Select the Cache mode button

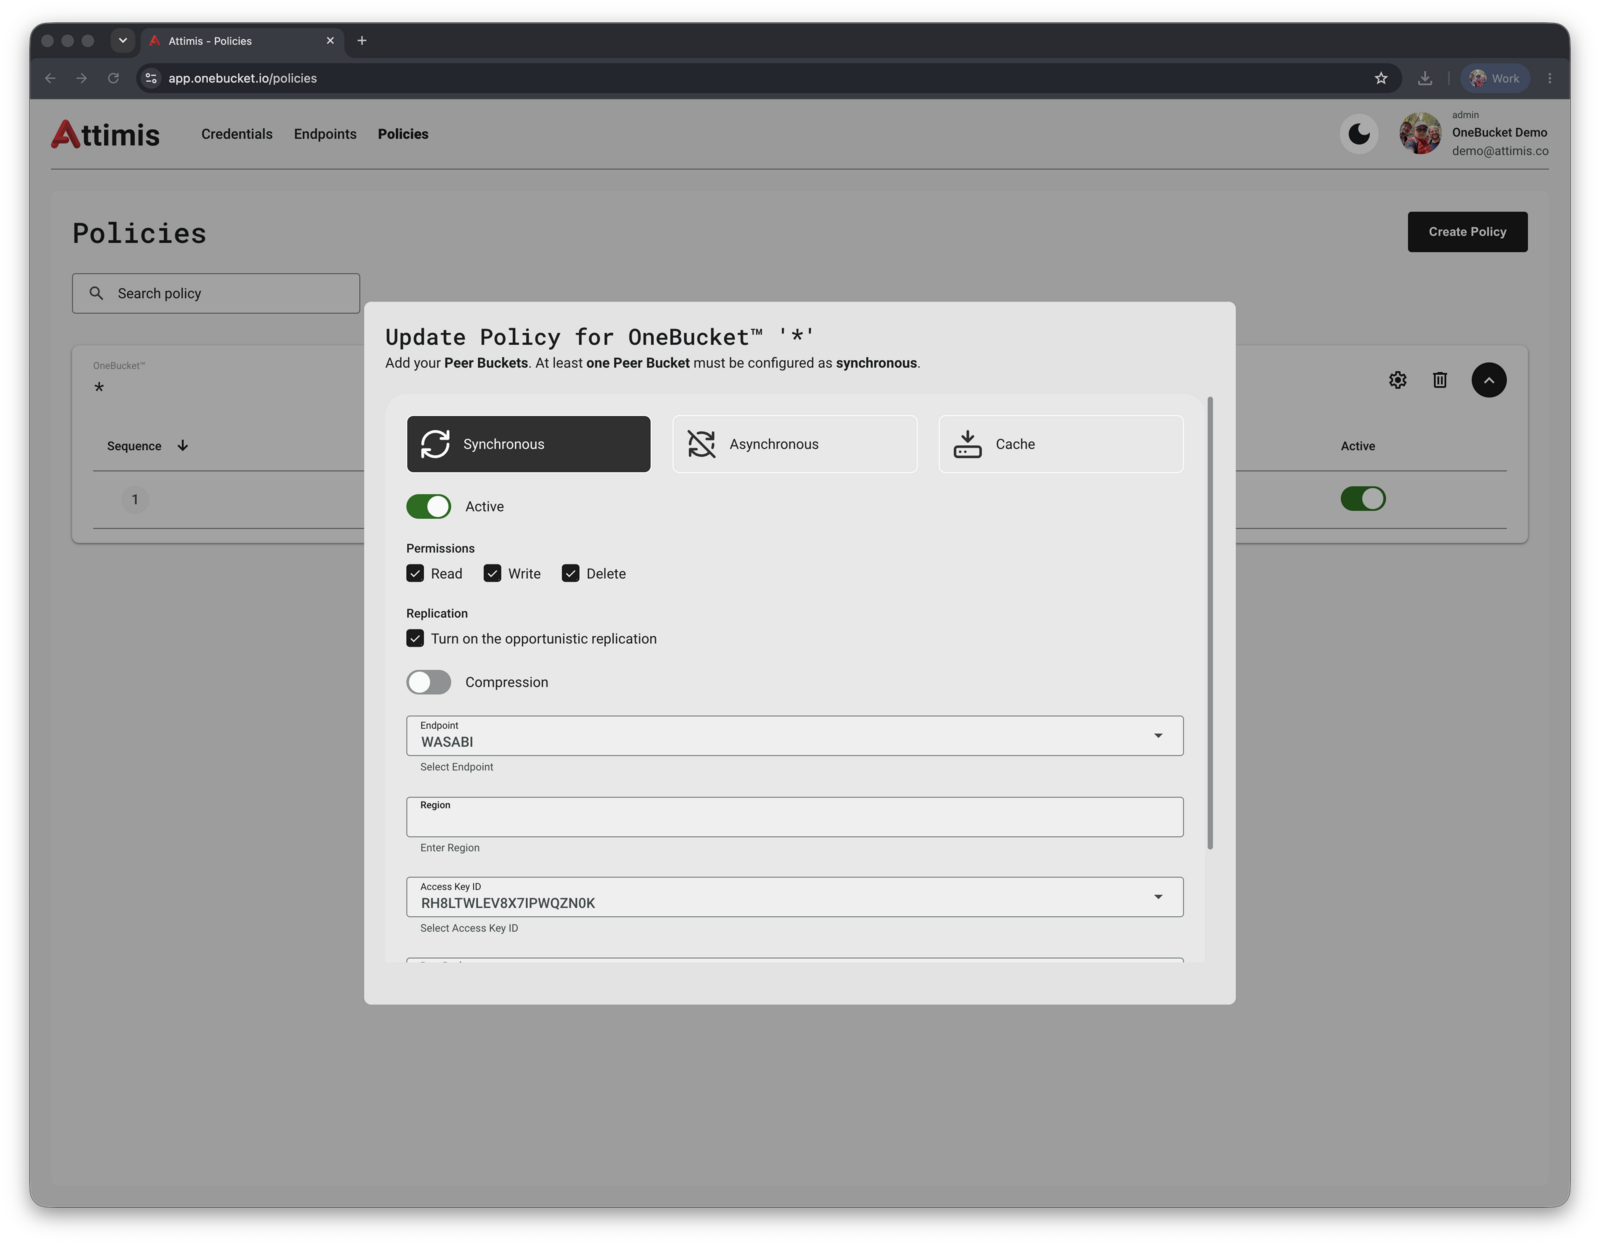click(x=1060, y=444)
